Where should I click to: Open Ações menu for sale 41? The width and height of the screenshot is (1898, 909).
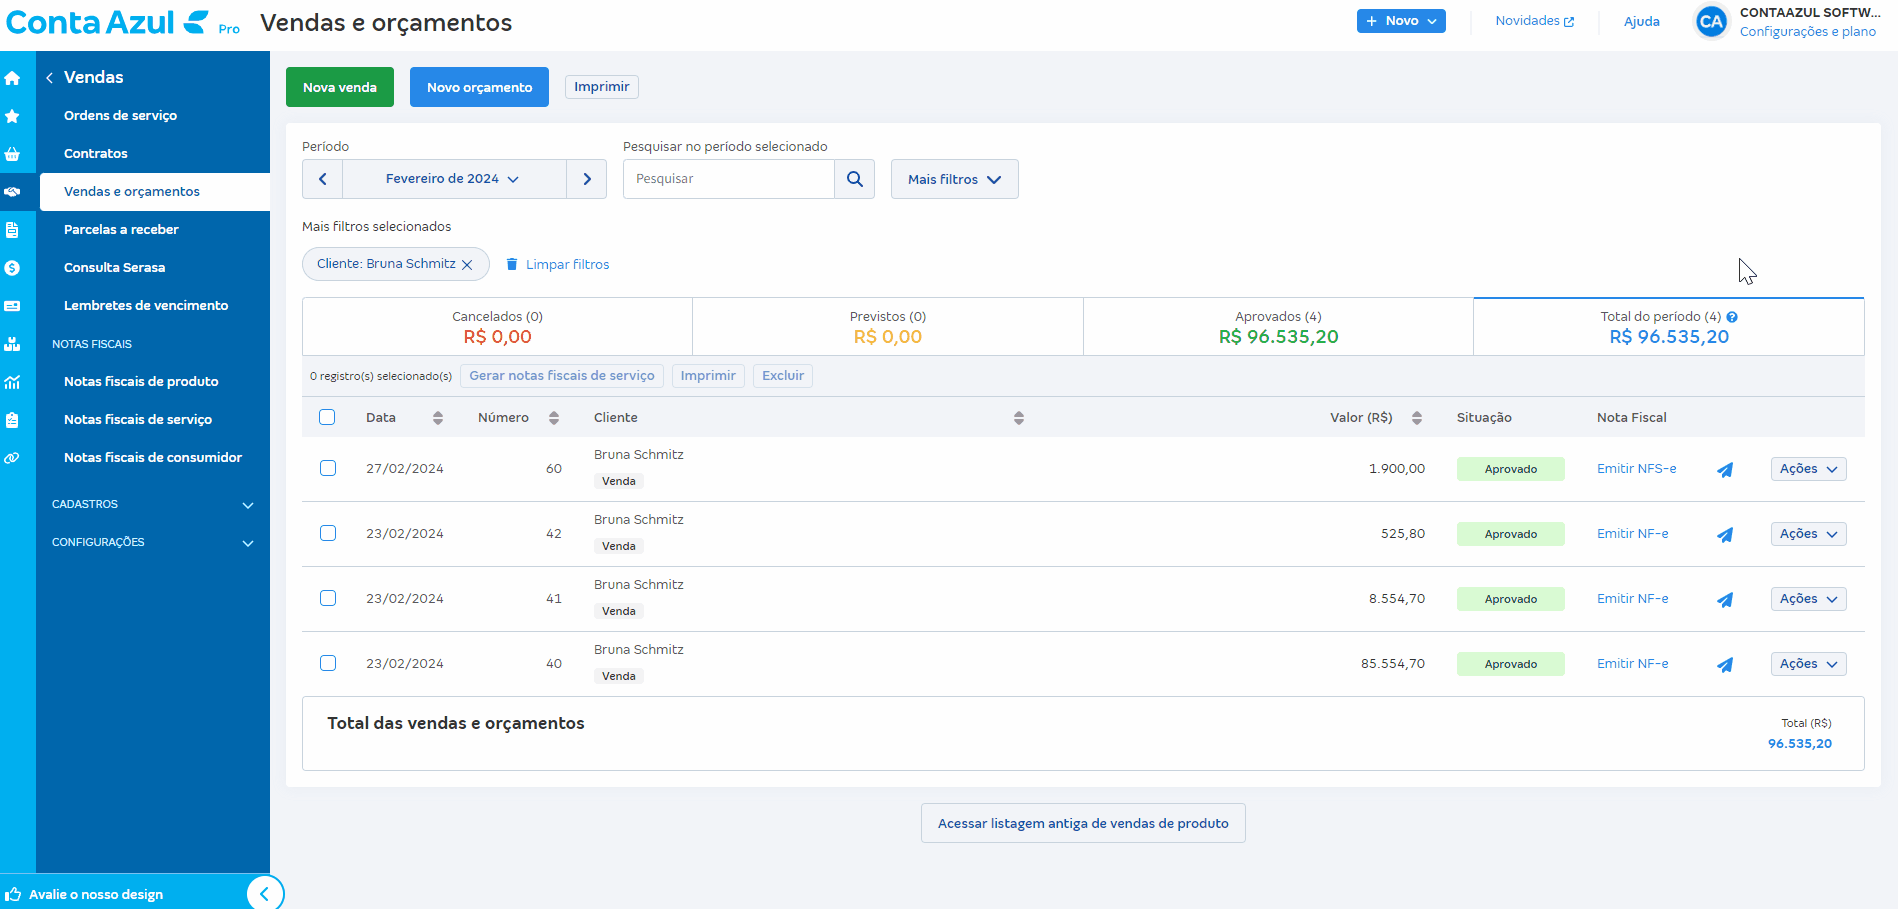(x=1808, y=599)
